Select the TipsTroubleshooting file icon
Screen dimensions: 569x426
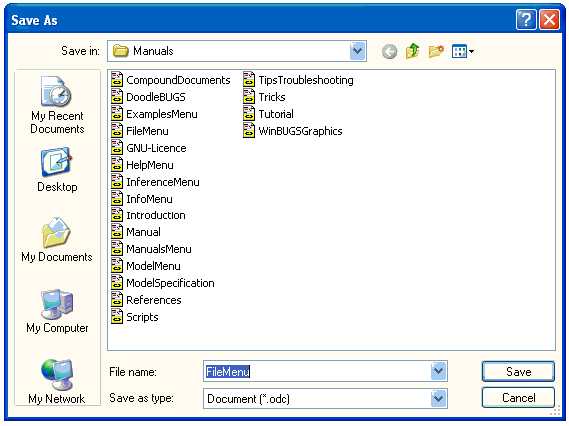pos(249,80)
